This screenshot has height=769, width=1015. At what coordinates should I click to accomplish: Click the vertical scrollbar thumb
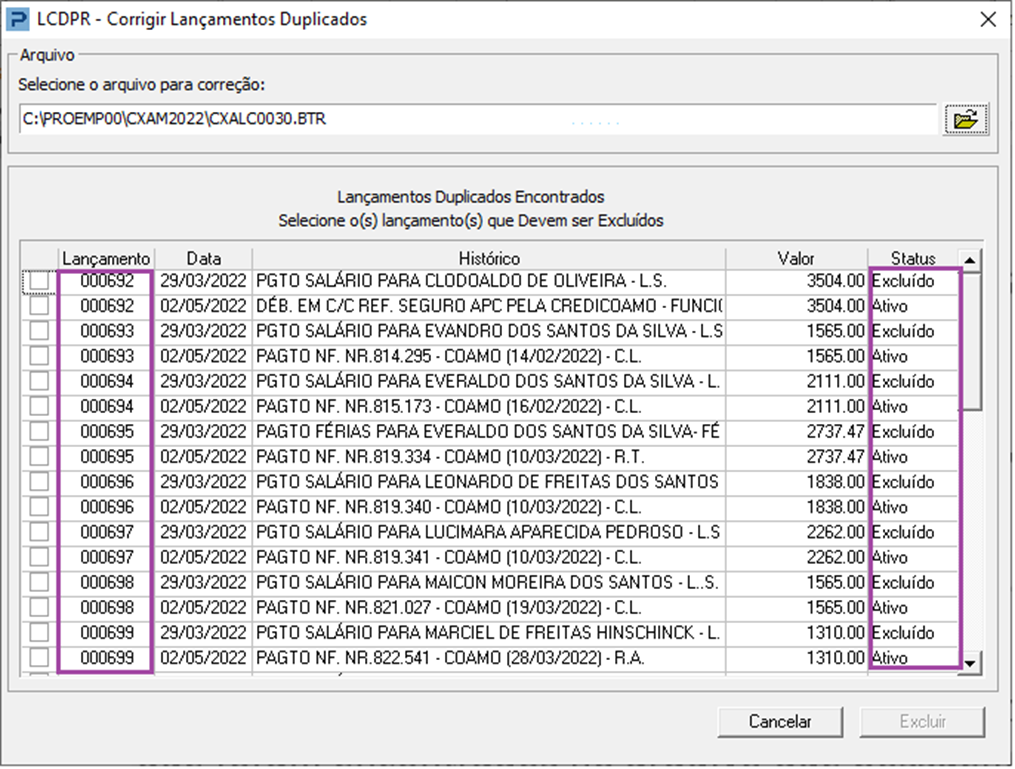972,340
